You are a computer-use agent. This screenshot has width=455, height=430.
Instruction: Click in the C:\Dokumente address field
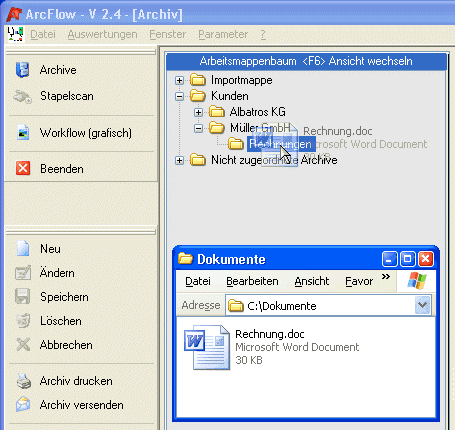[320, 305]
